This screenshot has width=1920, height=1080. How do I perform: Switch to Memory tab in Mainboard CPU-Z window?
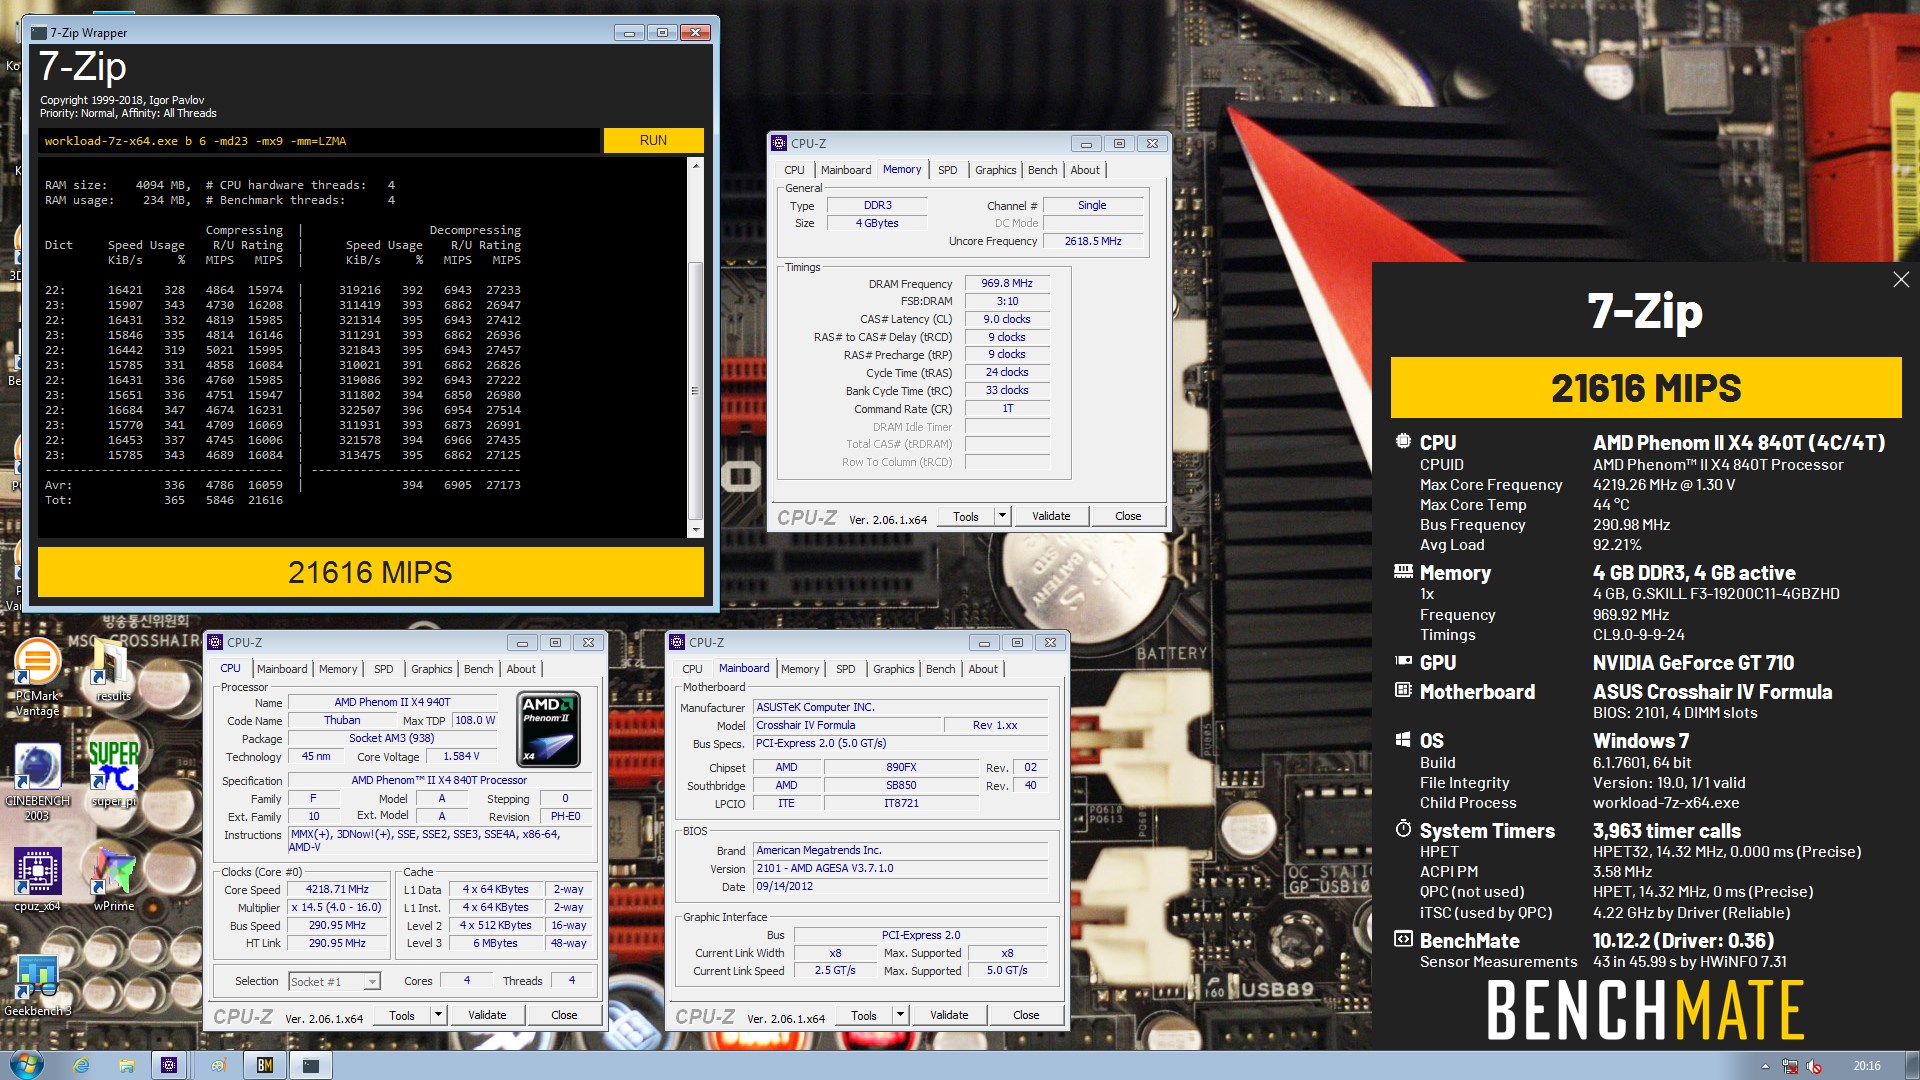click(x=799, y=669)
